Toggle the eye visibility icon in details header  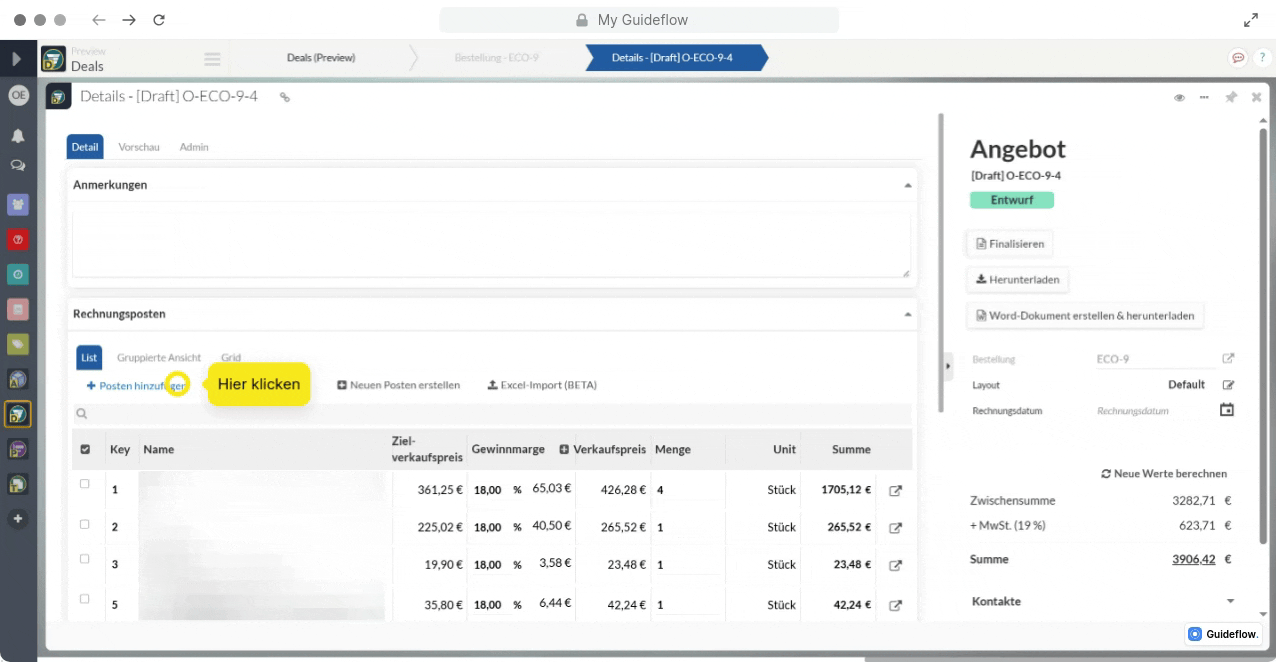(1179, 97)
